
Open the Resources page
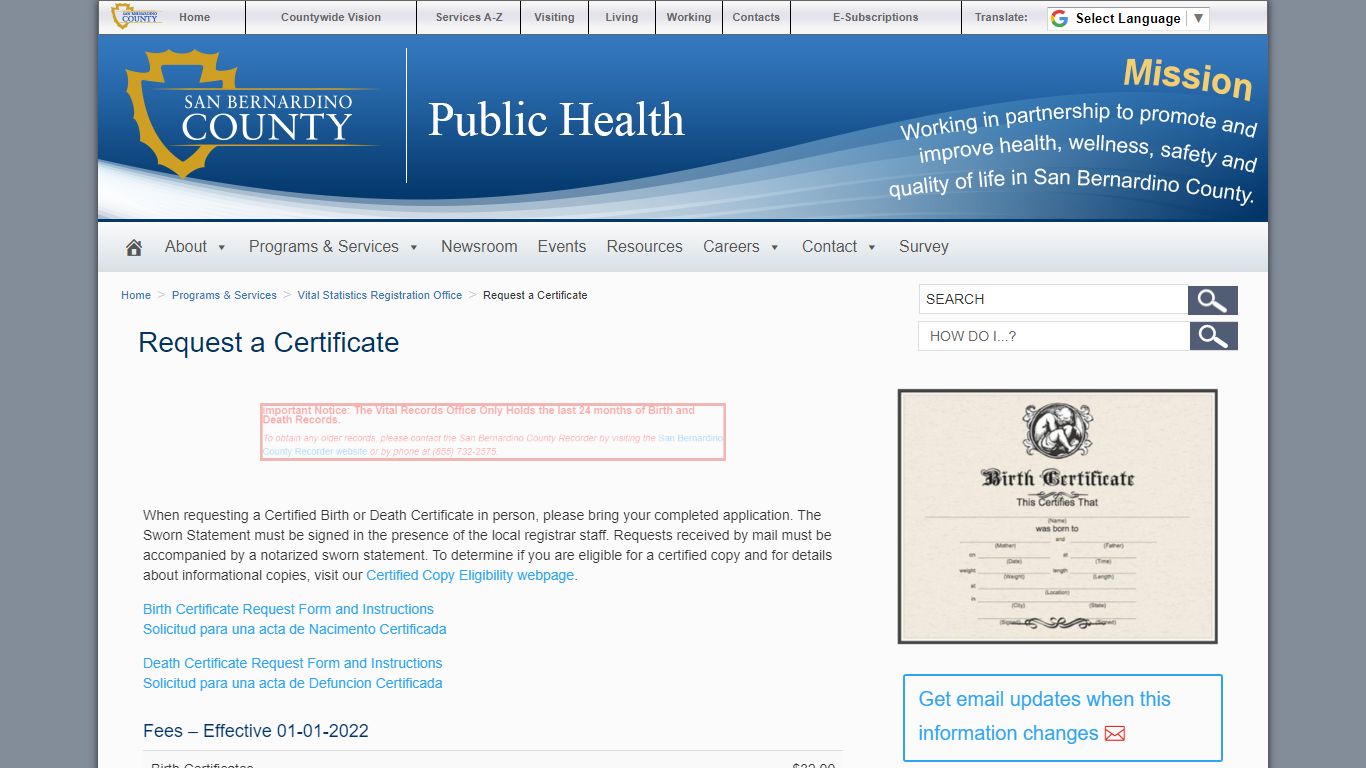(645, 246)
